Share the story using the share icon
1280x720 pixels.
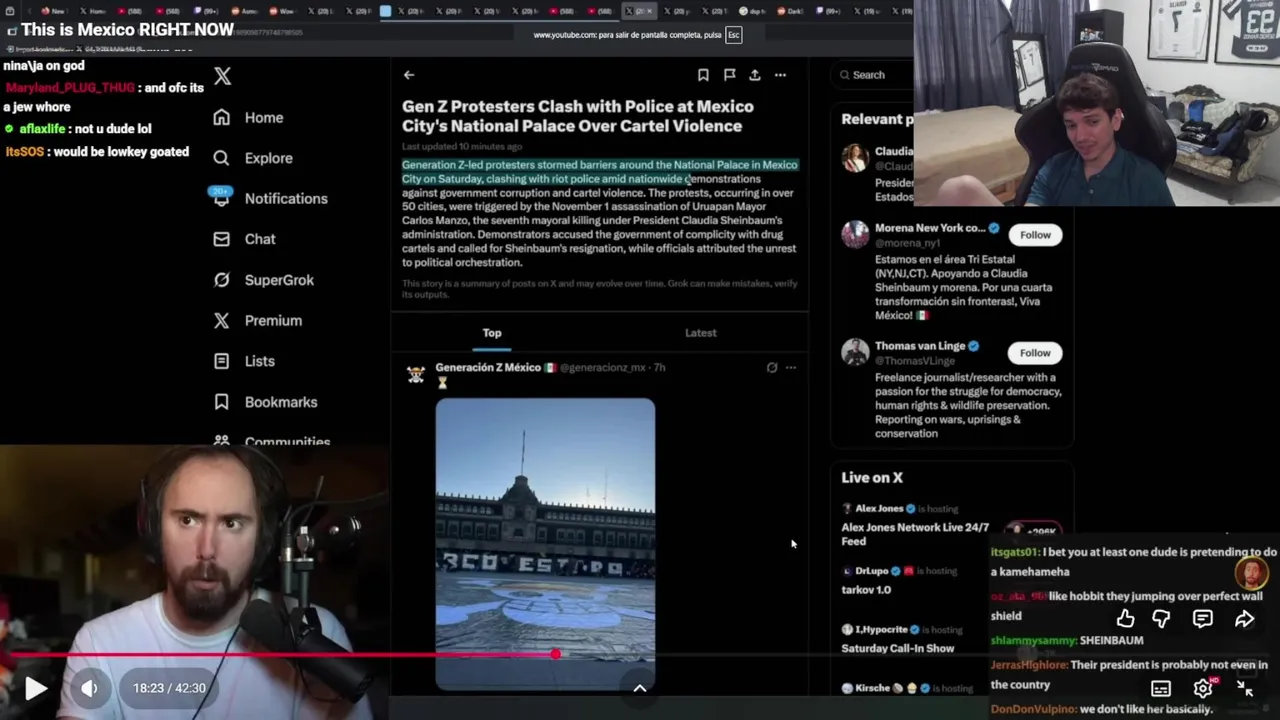(x=755, y=75)
